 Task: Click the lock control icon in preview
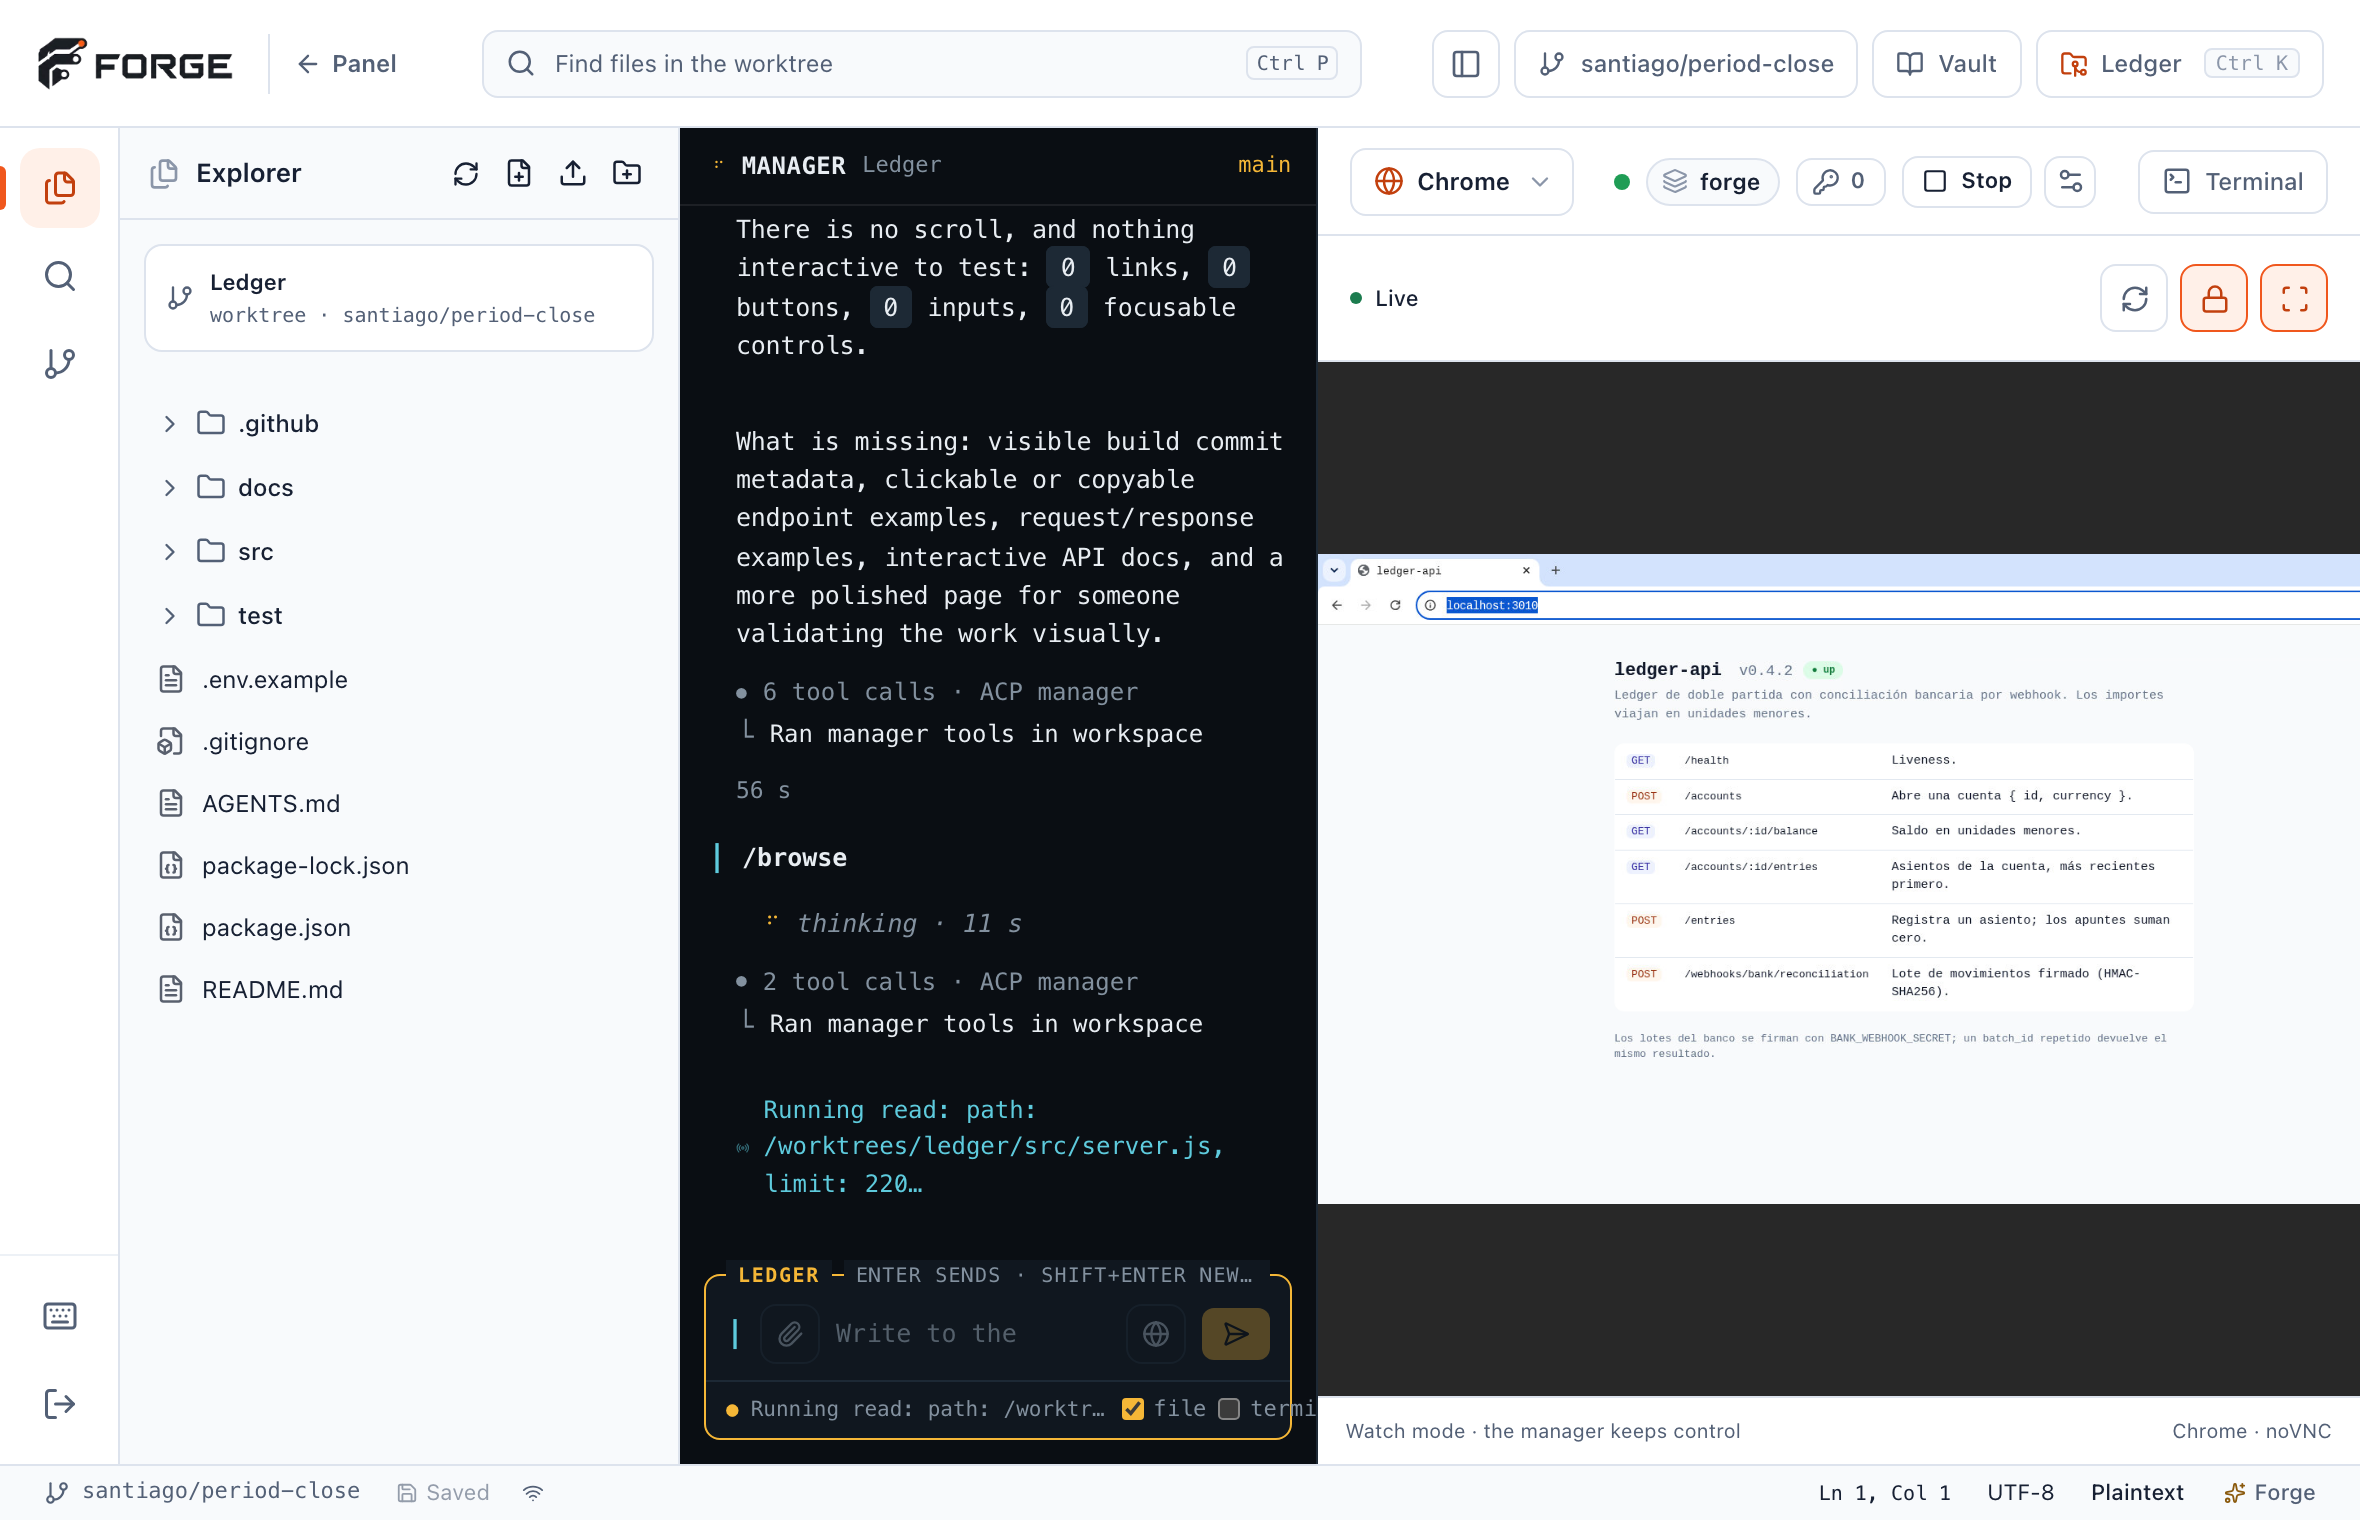[x=2214, y=298]
